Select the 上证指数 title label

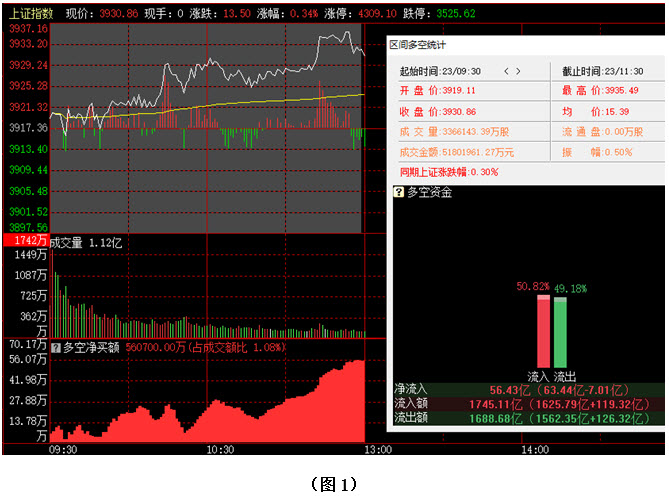29,14
